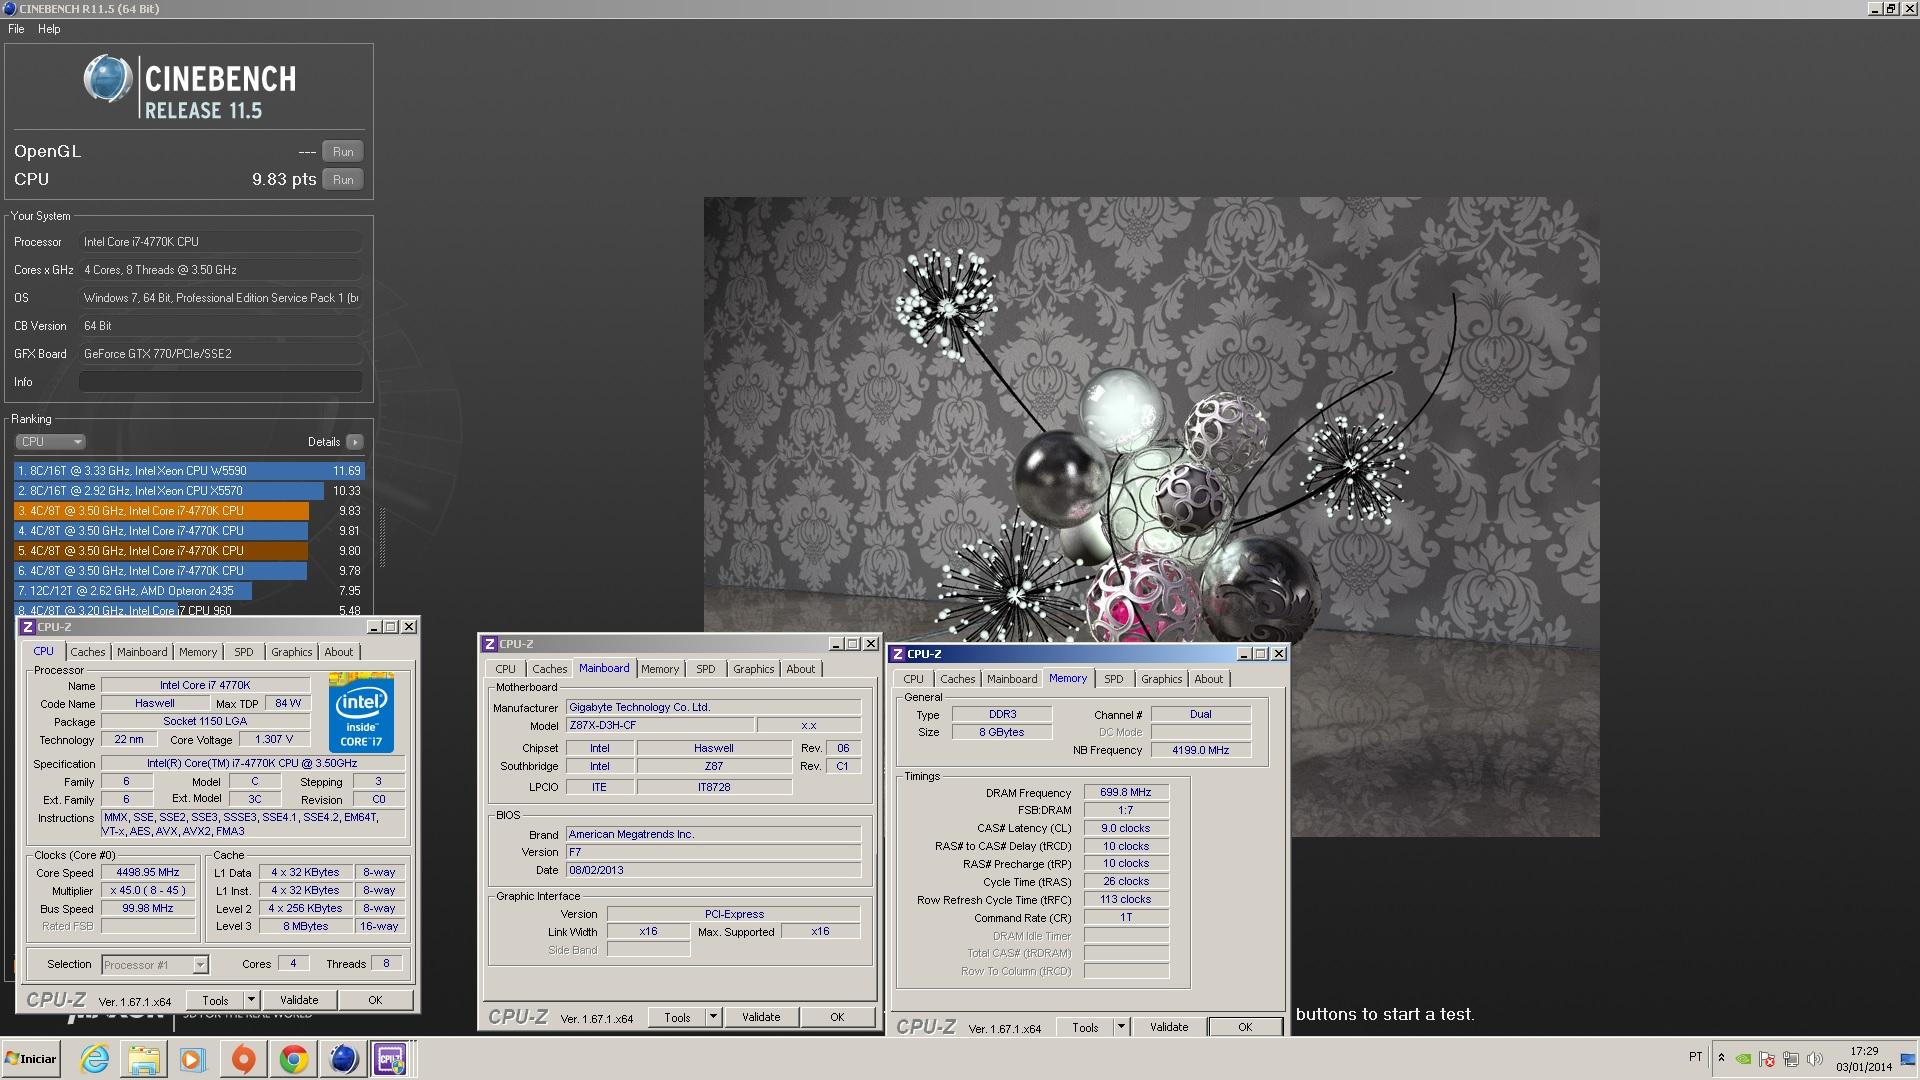This screenshot has height=1080, width=1920.
Task: Click the network connection tray icon
Action: tap(1791, 1059)
